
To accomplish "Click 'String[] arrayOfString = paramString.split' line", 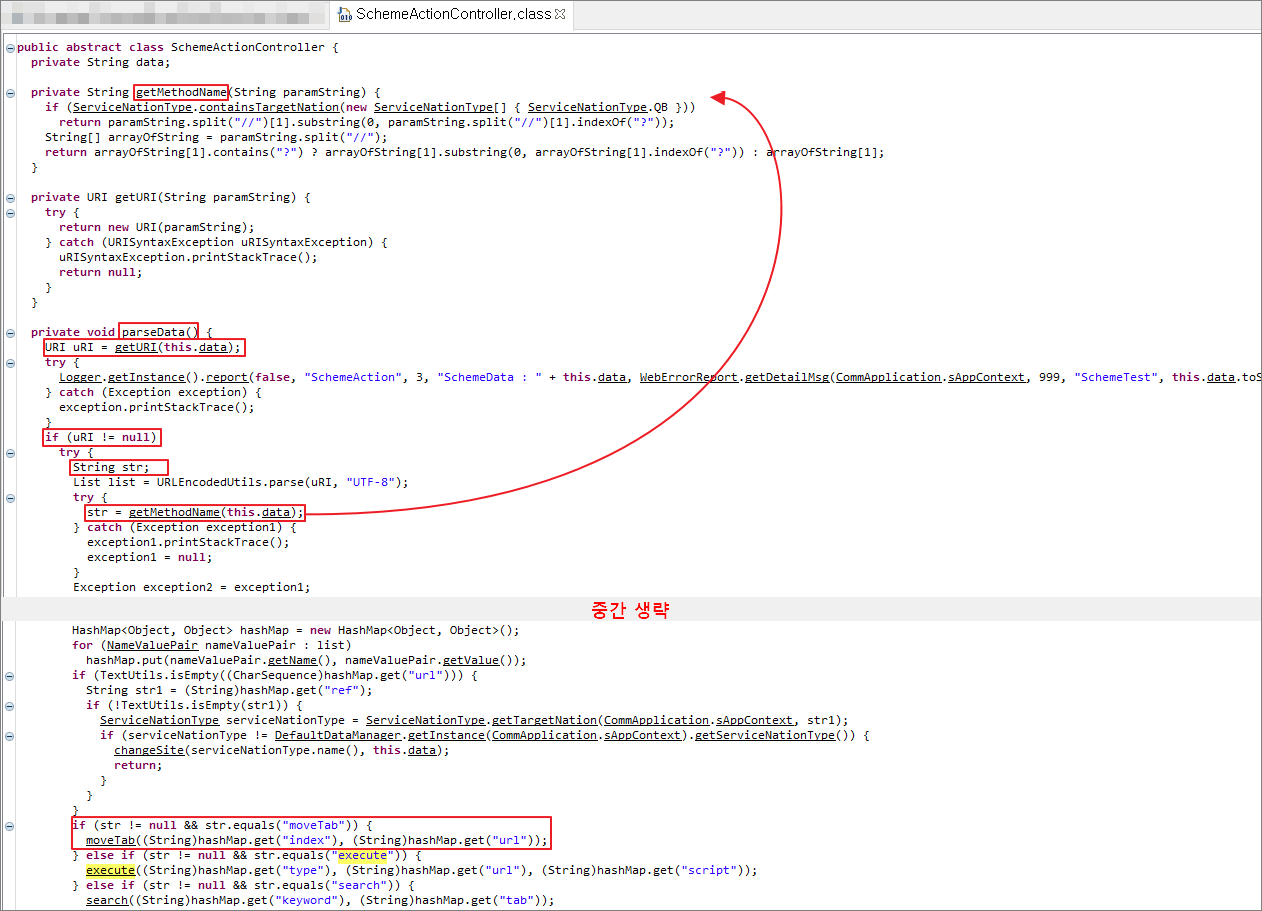I will 216,137.
